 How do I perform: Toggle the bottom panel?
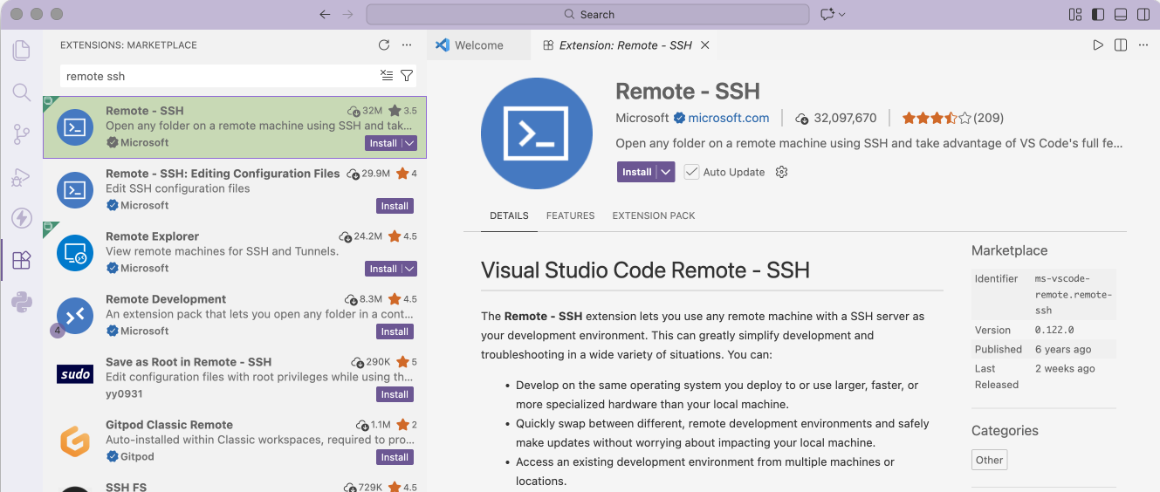pos(1120,14)
